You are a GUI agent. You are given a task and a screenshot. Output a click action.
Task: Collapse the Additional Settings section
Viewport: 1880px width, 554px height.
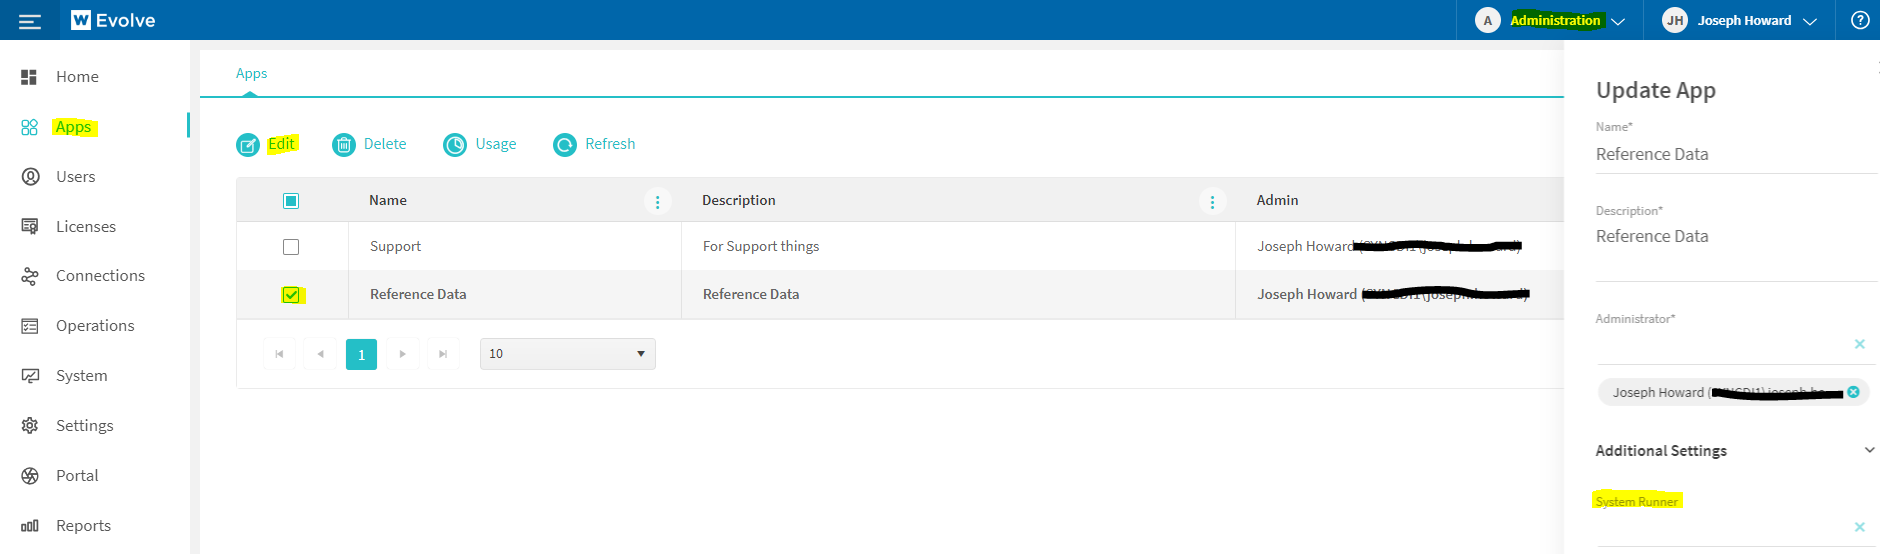tap(1869, 450)
